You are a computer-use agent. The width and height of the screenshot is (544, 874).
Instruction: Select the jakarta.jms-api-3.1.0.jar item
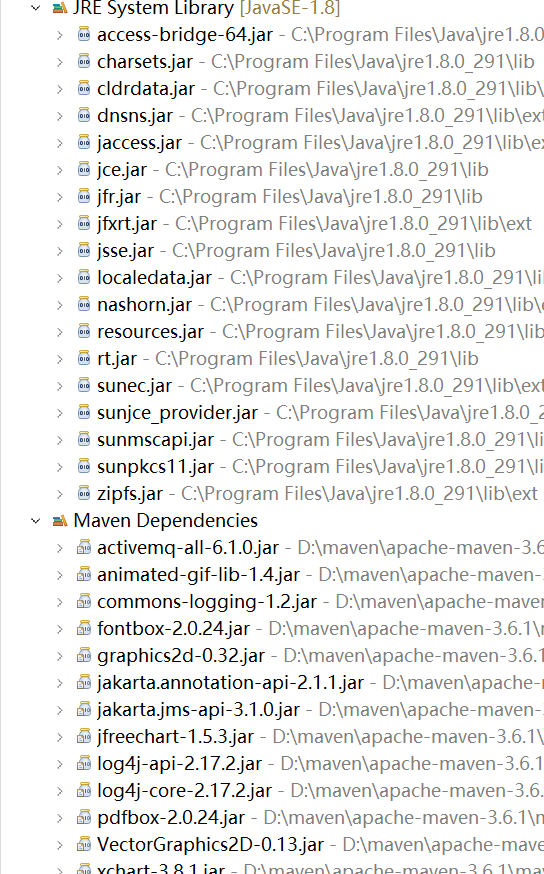coord(198,710)
